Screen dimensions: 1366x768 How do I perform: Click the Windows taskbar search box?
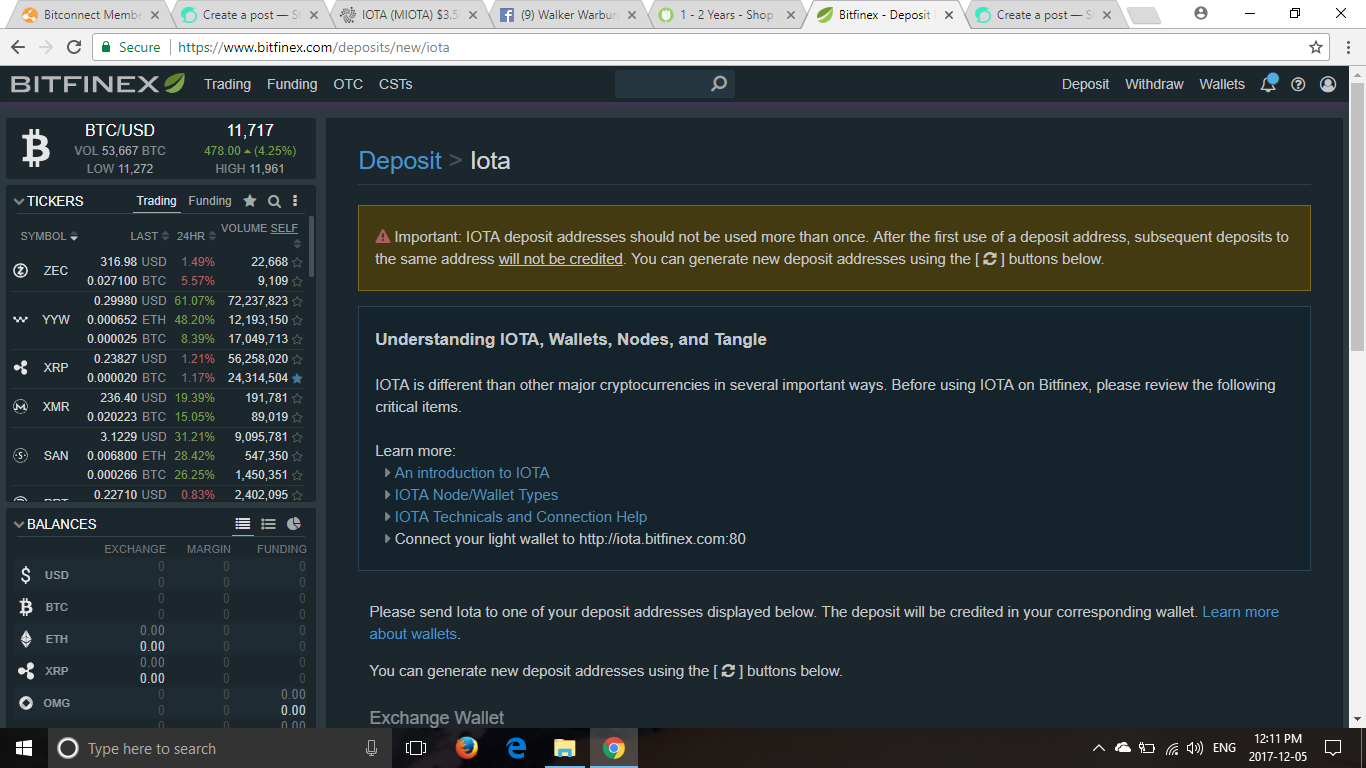click(220, 748)
